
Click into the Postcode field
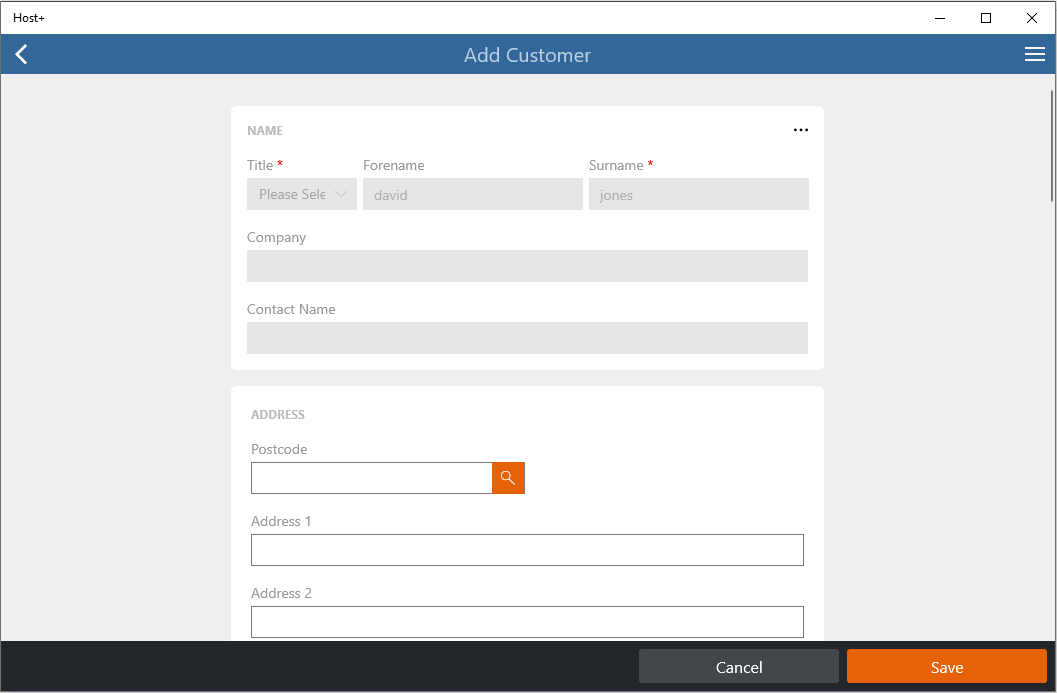[371, 478]
